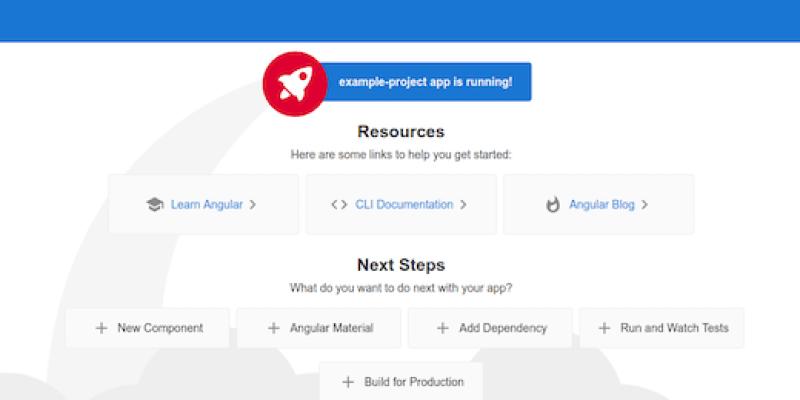Click the code brackets CLI icon

coord(339,204)
